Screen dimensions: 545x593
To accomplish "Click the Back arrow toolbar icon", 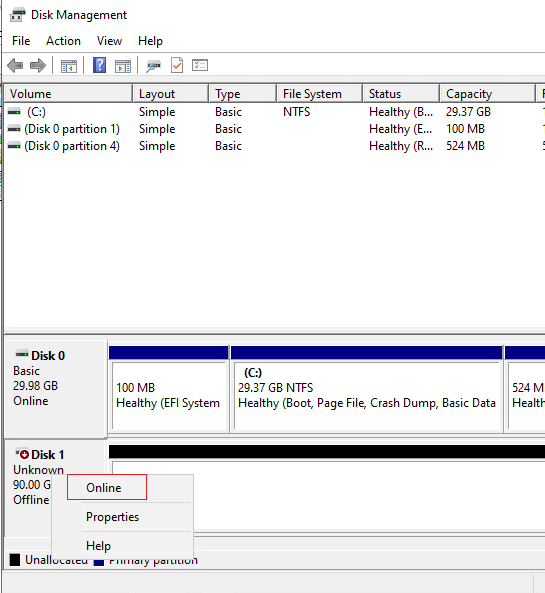I will [15, 65].
